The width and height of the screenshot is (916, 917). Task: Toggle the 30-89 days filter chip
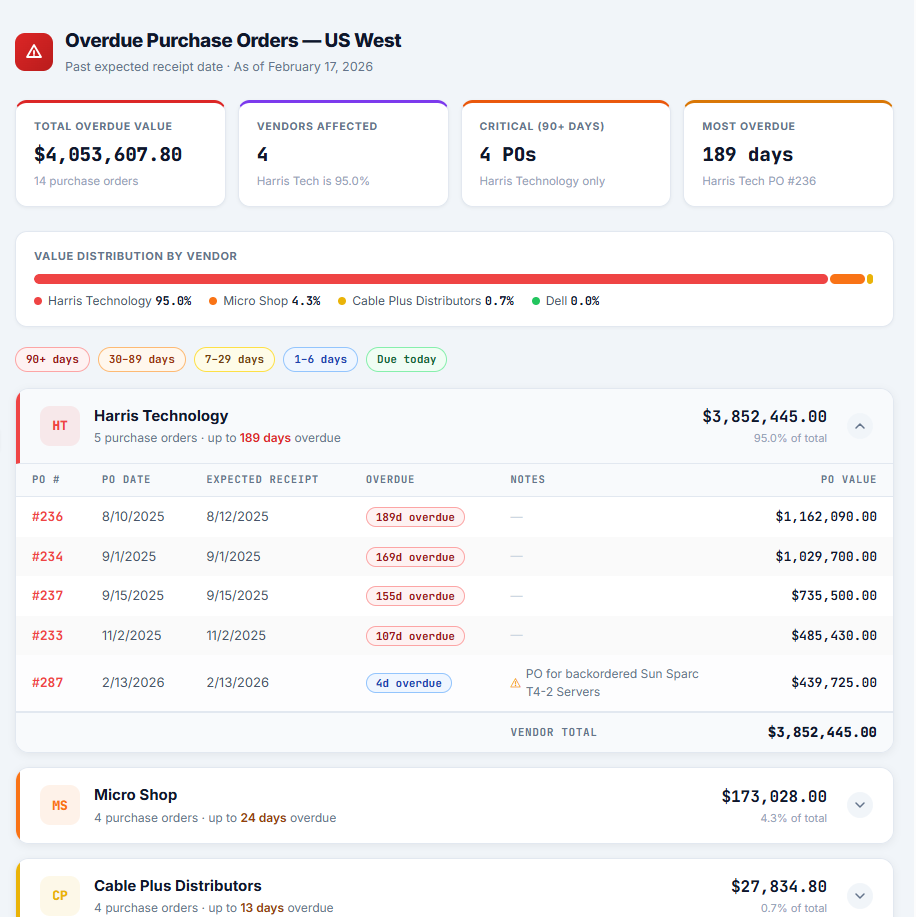pyautogui.click(x=141, y=359)
